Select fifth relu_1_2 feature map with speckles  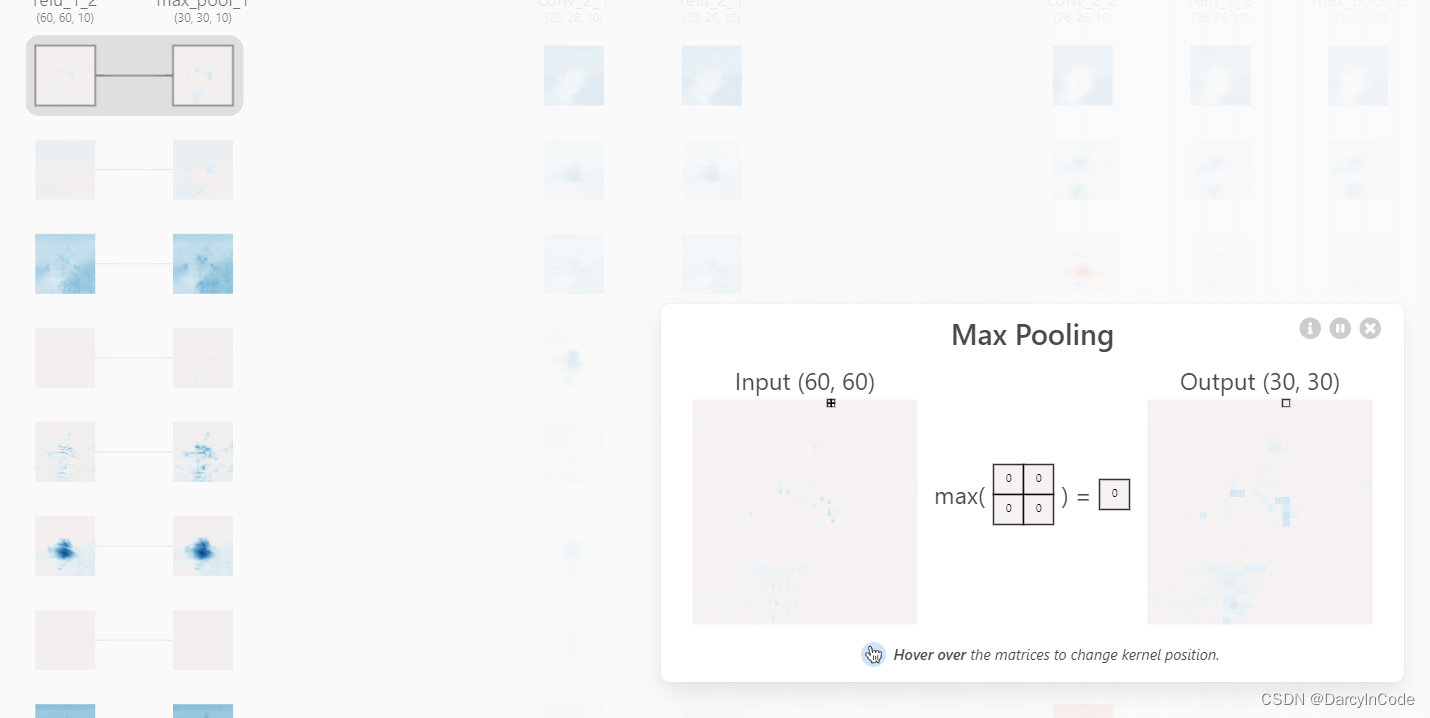coord(65,451)
